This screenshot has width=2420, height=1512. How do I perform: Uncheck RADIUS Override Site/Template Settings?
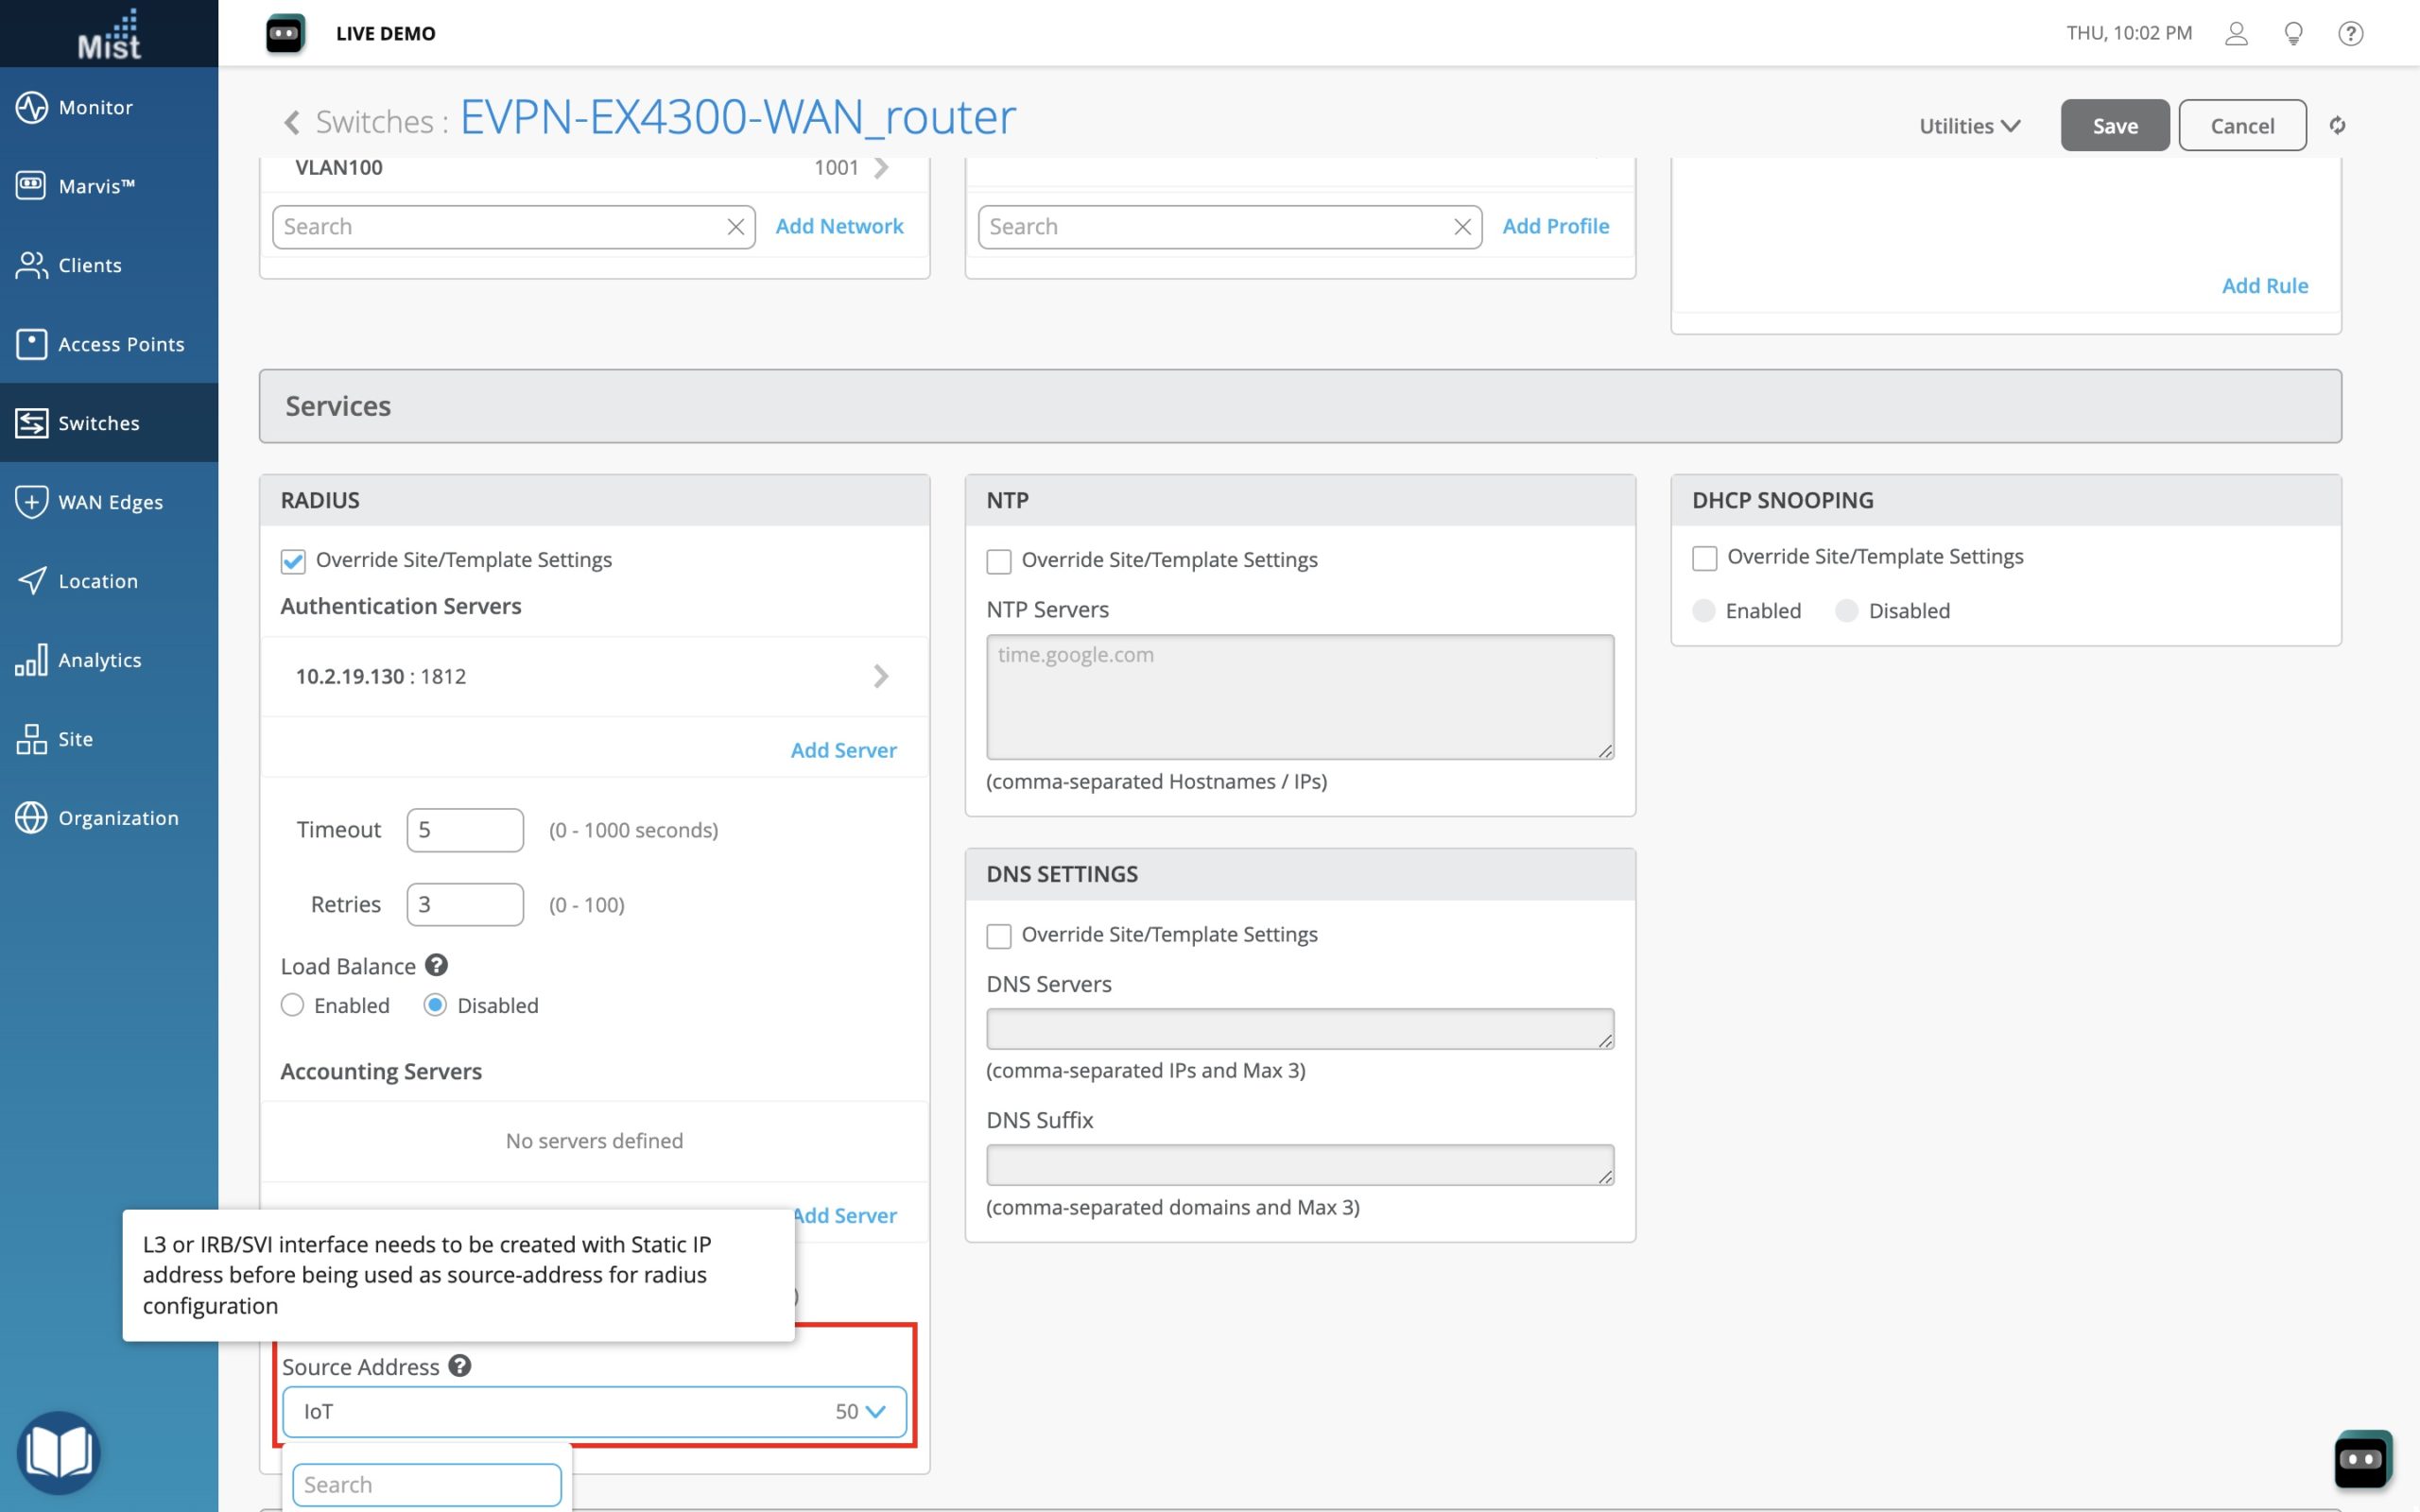coord(293,561)
